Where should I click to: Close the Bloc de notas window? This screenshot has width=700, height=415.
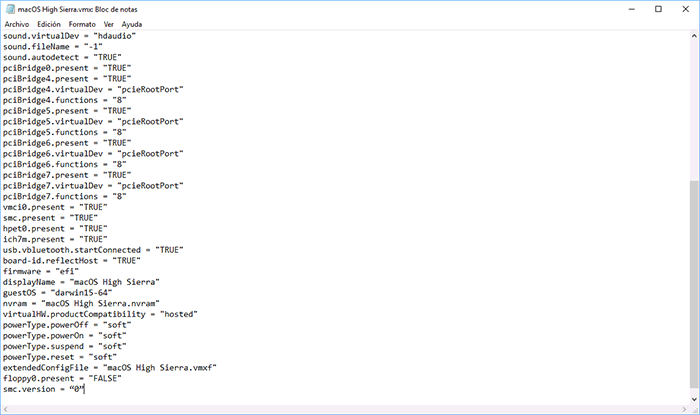pos(686,9)
